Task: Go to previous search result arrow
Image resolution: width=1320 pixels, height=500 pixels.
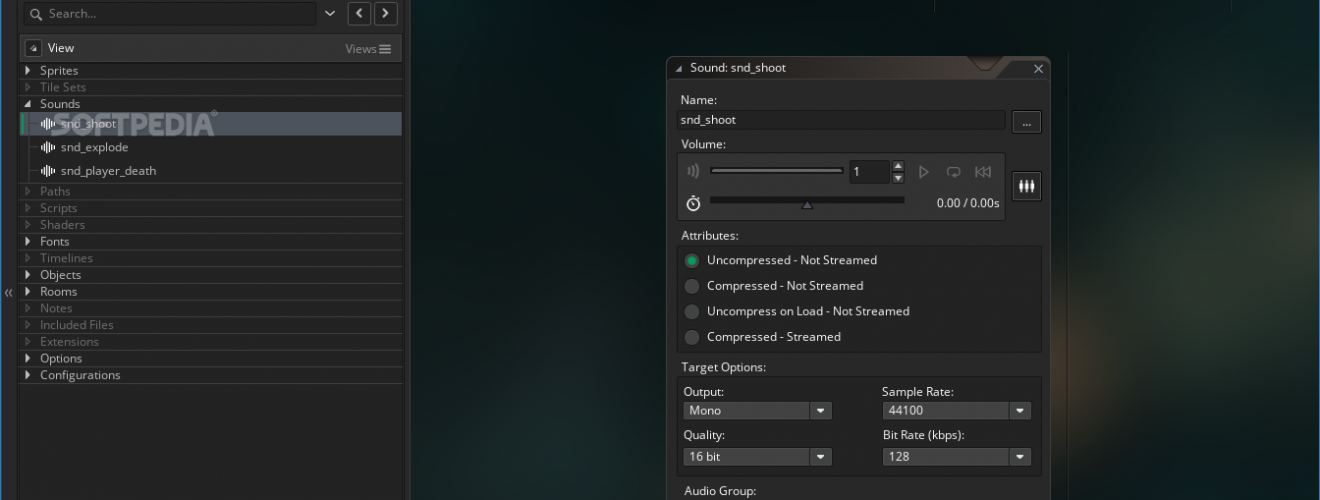Action: [359, 14]
